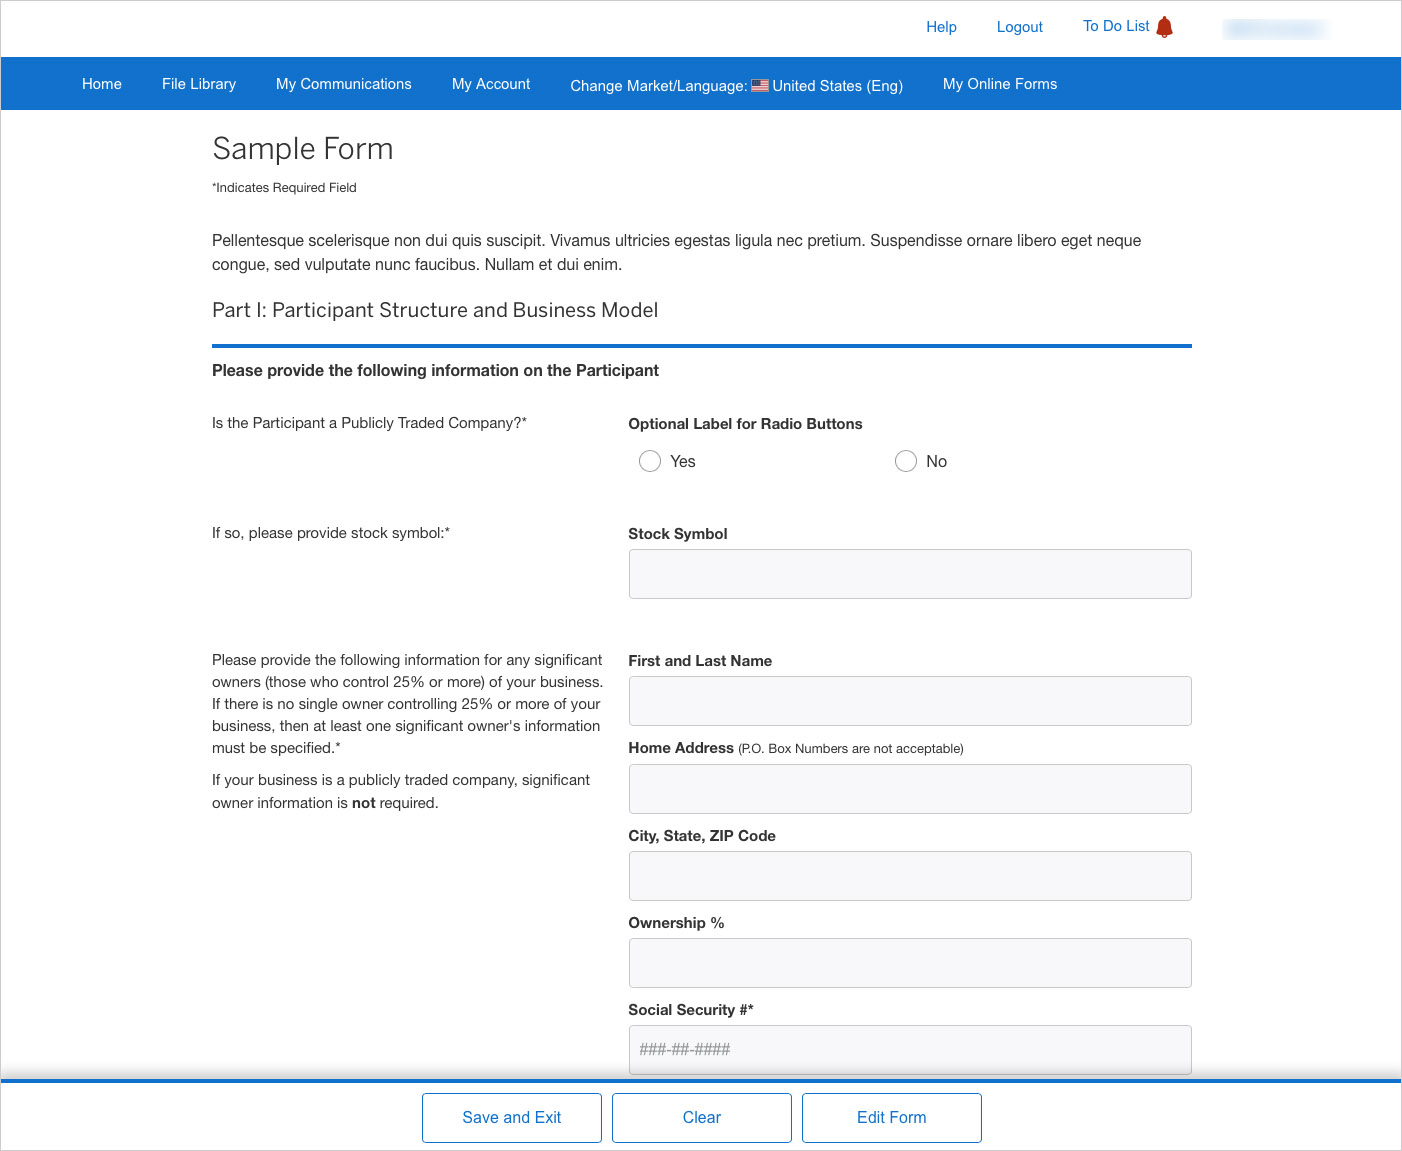This screenshot has height=1151, width=1402.
Task: Open the To Do List link
Action: click(x=1115, y=26)
